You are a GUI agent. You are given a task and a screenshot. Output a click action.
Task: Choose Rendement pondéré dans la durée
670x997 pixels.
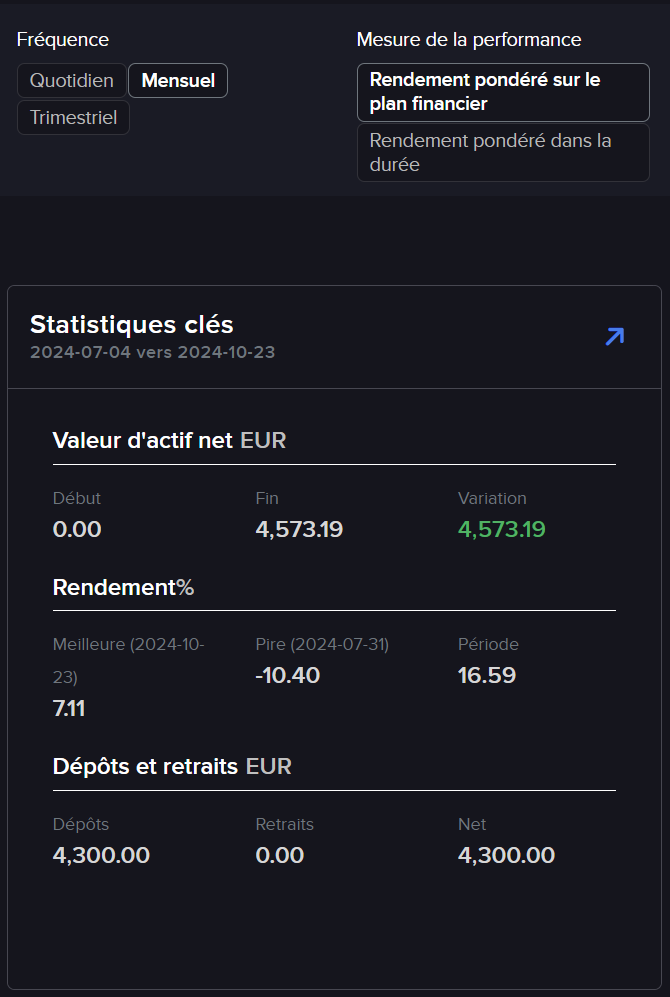503,153
